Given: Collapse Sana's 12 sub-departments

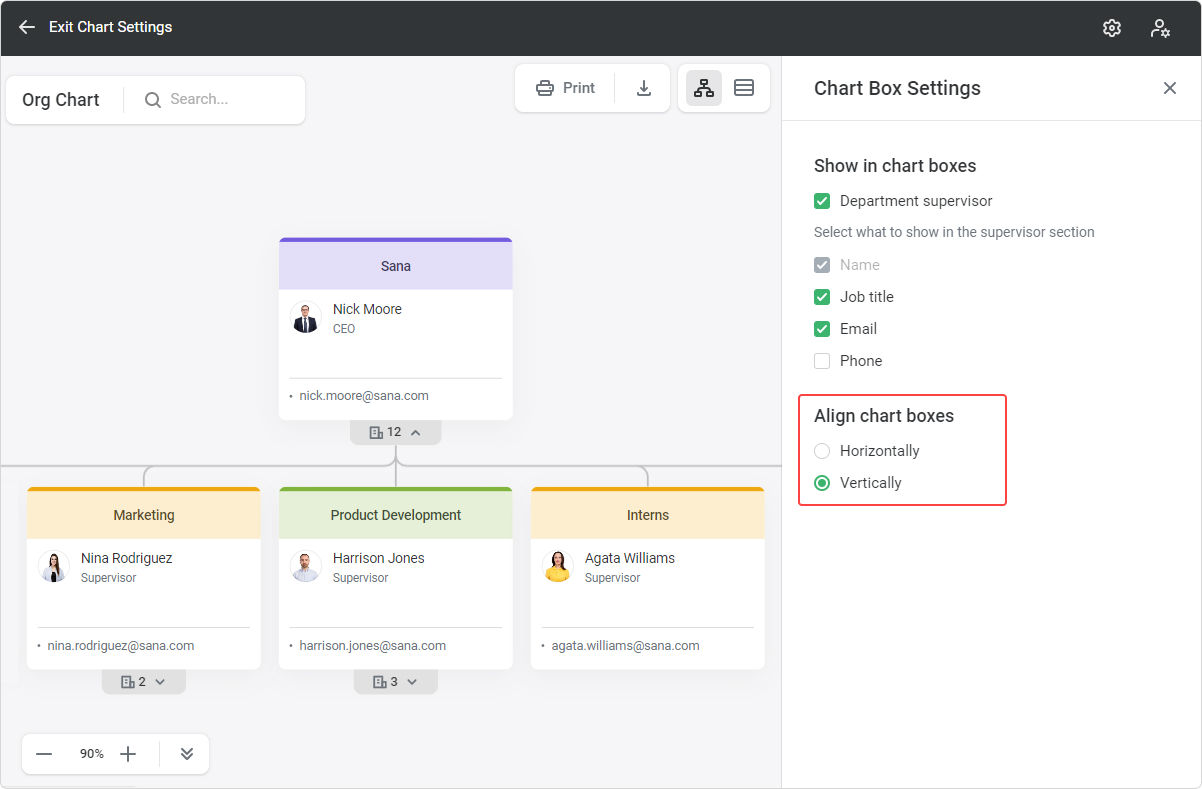Looking at the screenshot, I should (x=395, y=432).
